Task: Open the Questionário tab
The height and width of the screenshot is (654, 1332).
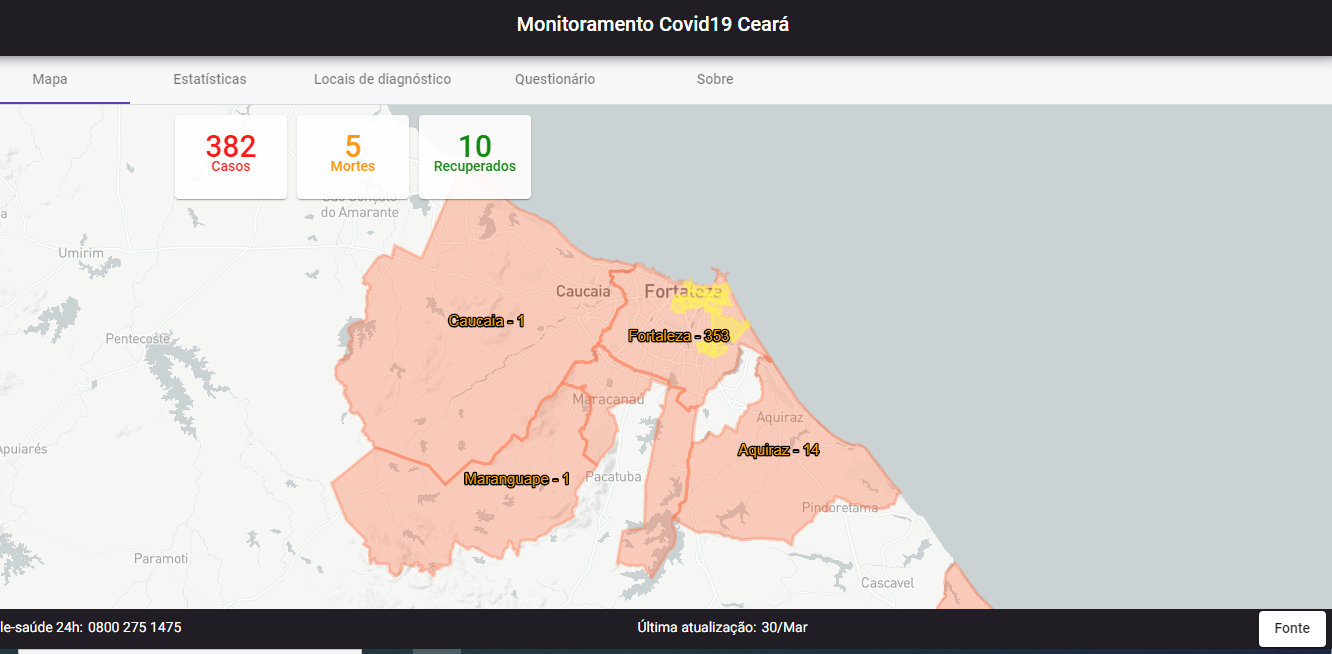Action: click(x=555, y=79)
